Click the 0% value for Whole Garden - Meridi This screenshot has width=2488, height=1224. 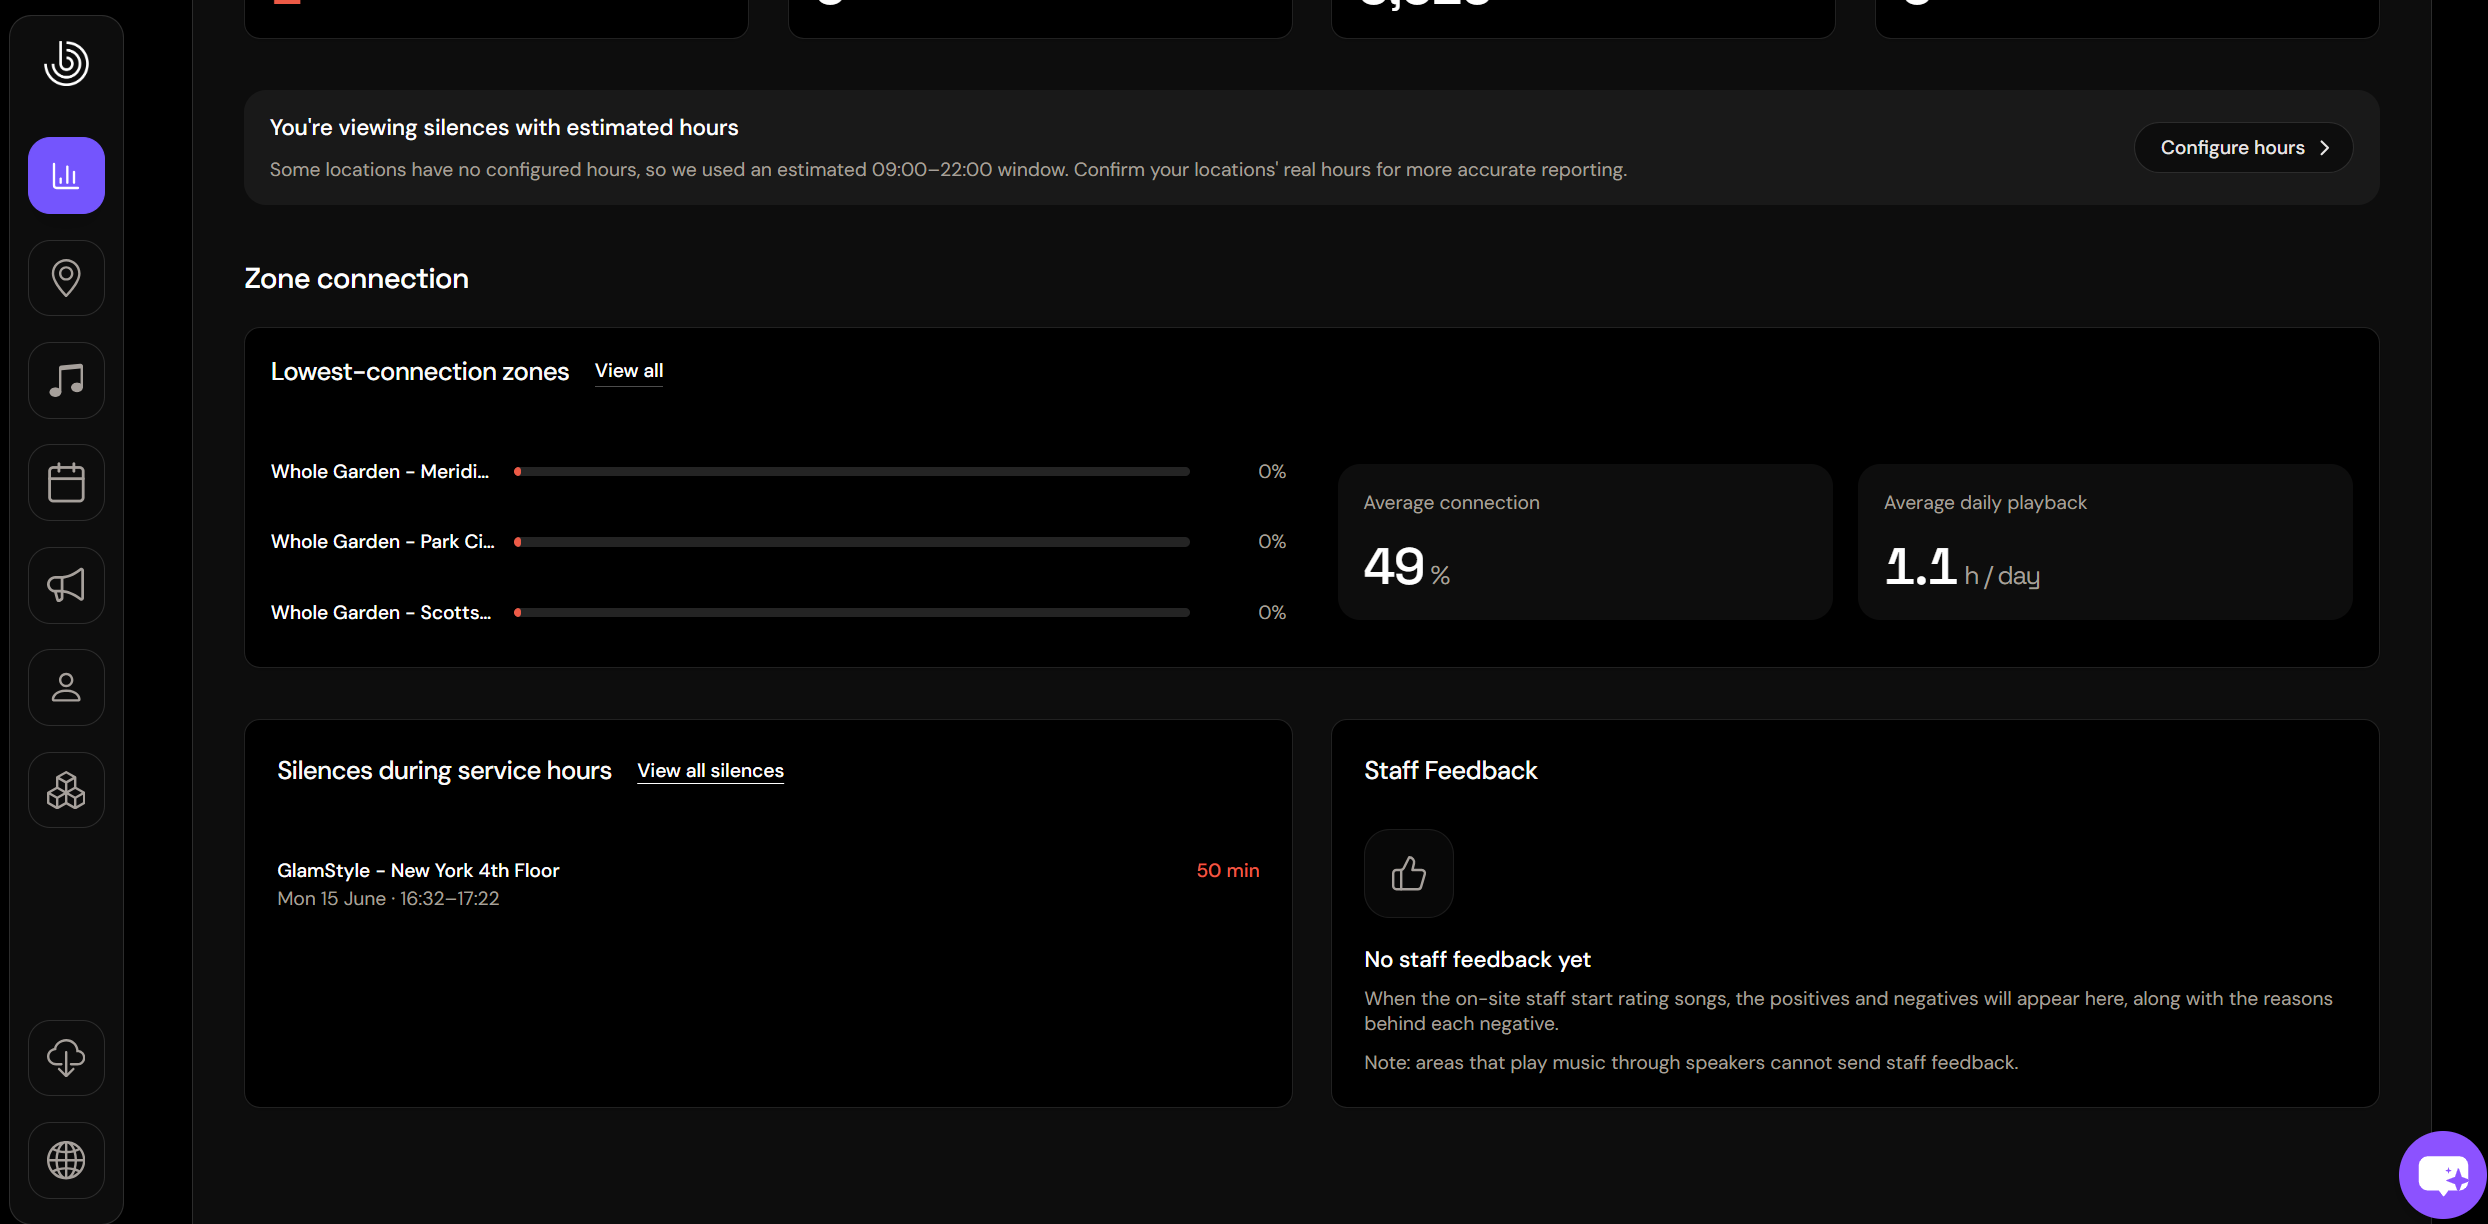(1272, 471)
